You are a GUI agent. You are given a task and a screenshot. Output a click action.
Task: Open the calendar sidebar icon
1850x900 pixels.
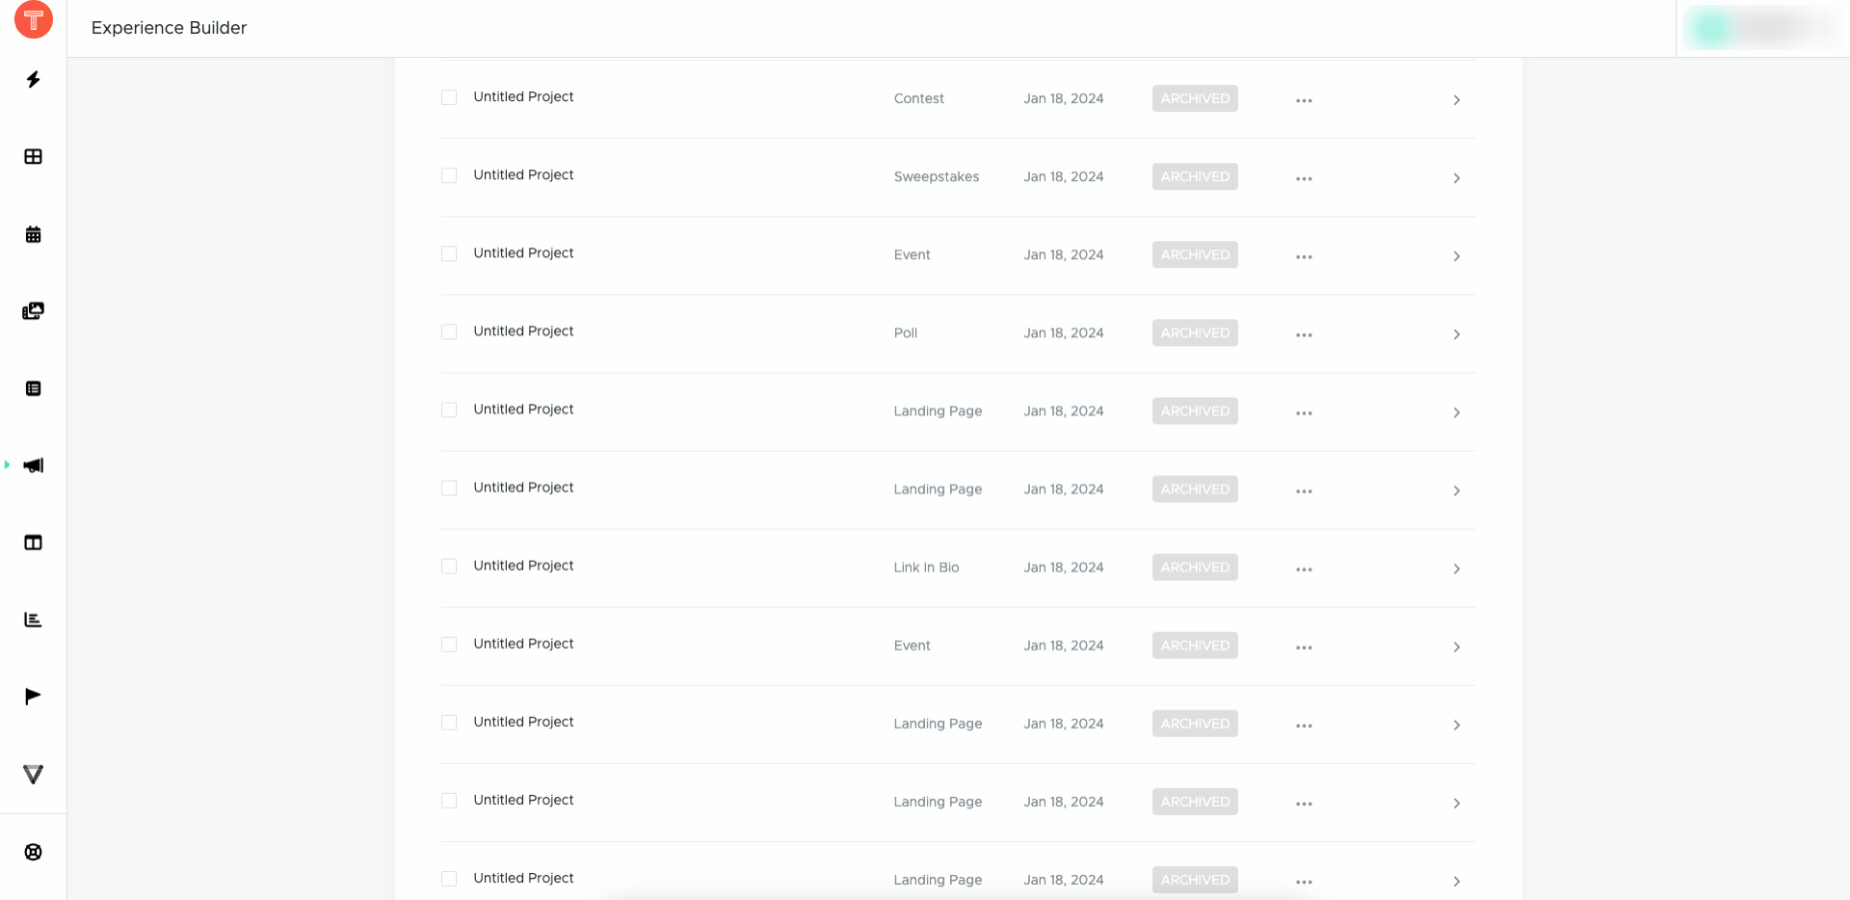33,234
